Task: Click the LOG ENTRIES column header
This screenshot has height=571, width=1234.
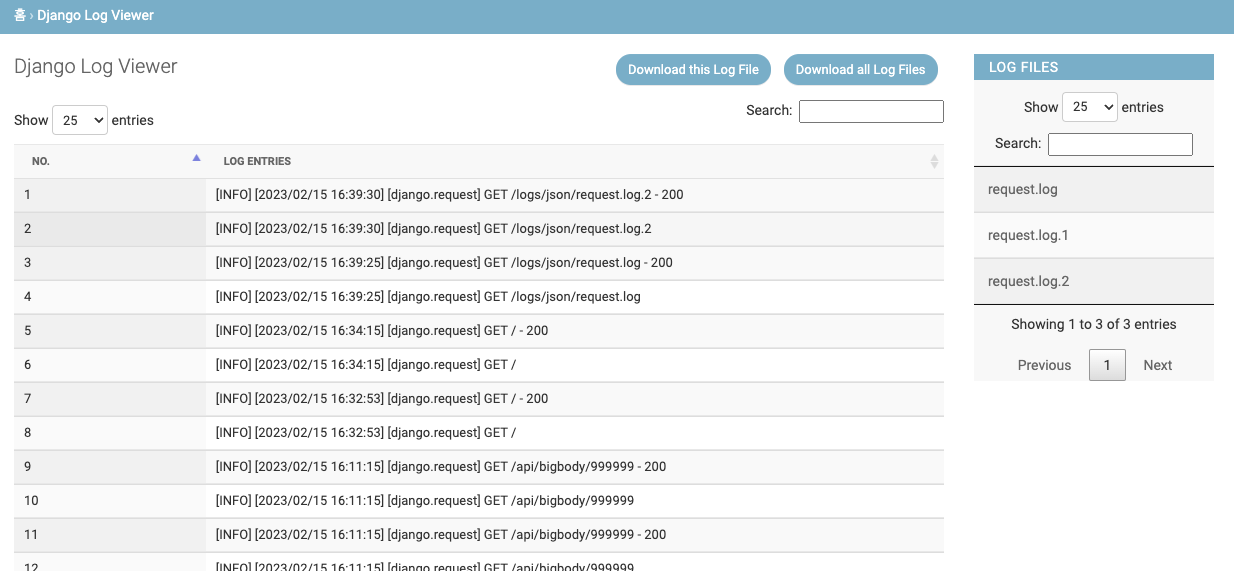Action: 575,161
